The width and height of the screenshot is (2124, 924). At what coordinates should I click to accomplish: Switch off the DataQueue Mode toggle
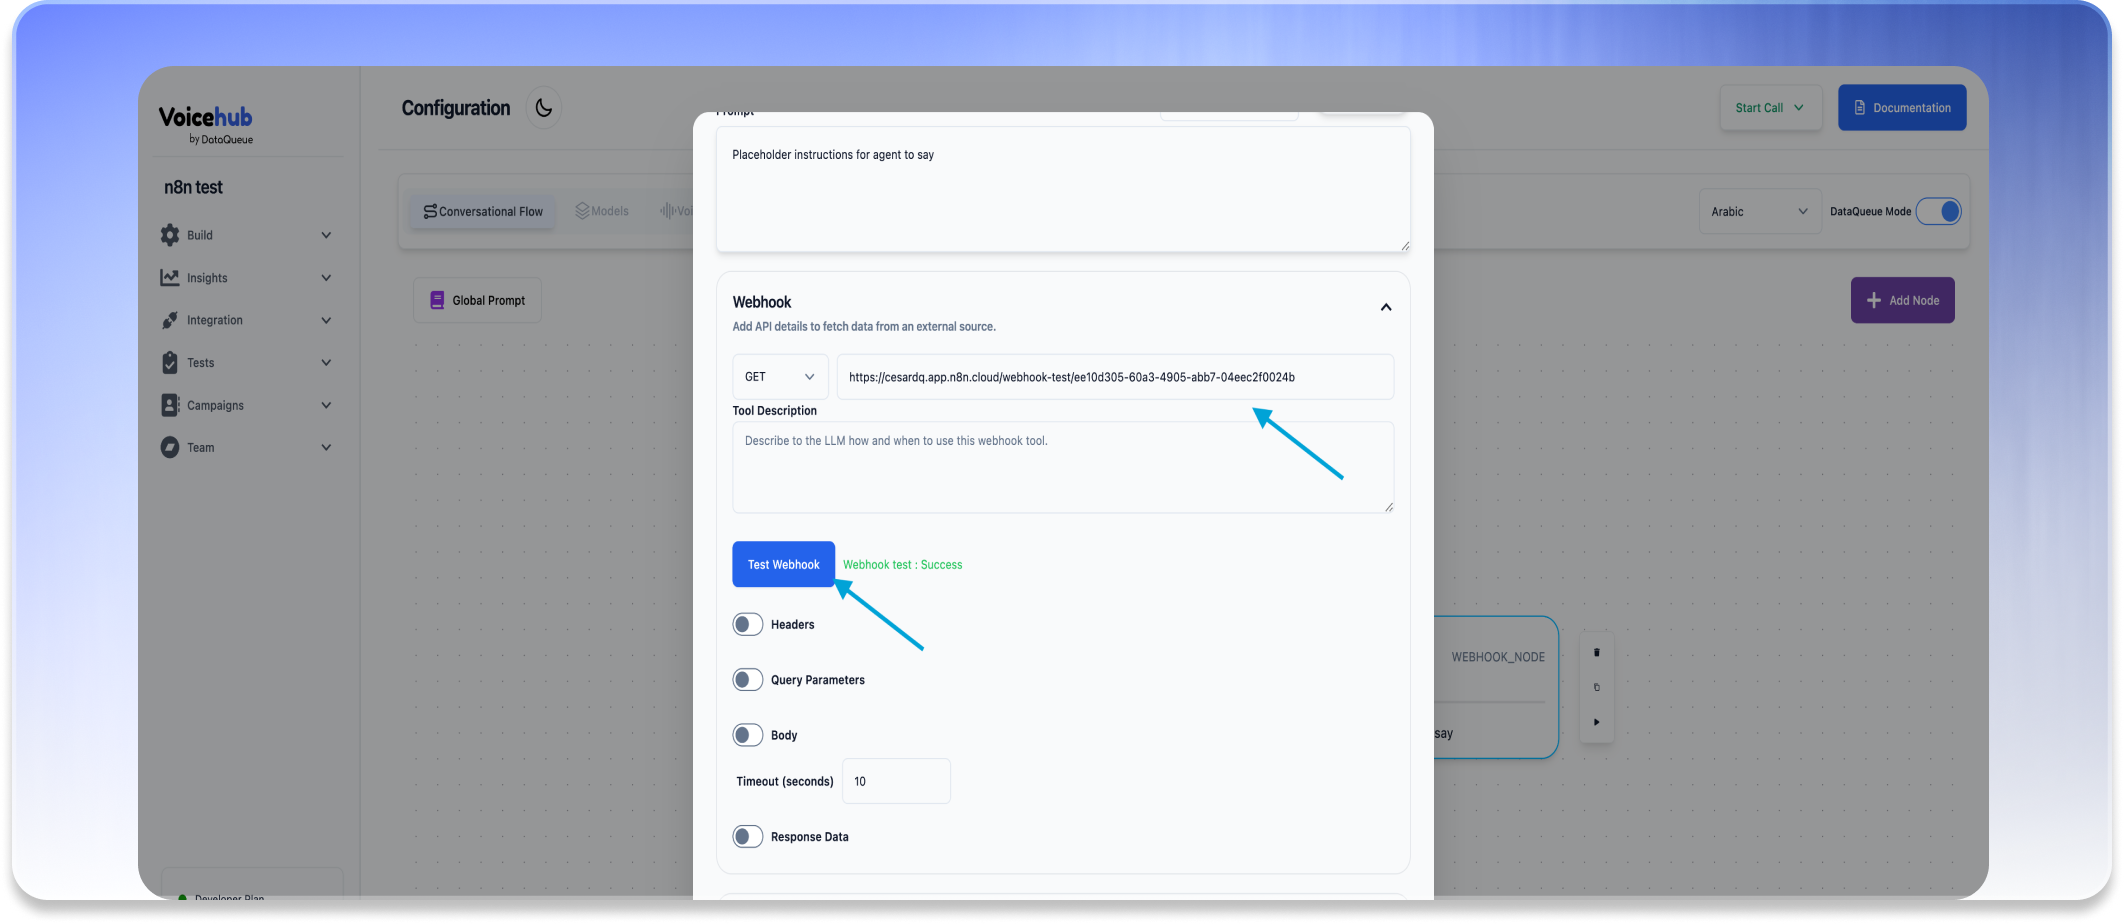[x=1938, y=212]
